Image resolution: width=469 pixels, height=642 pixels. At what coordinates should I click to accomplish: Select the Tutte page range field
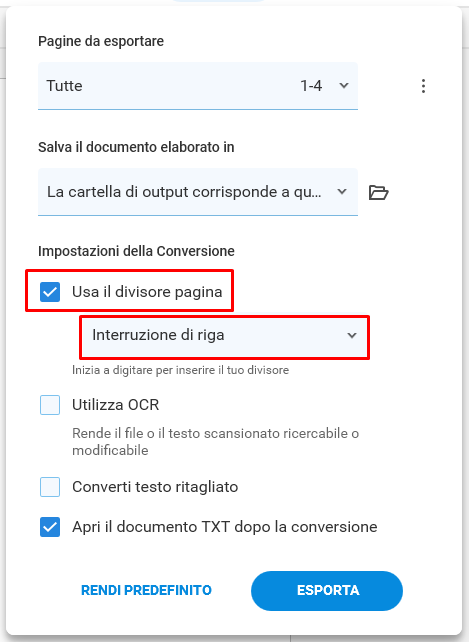click(x=198, y=86)
